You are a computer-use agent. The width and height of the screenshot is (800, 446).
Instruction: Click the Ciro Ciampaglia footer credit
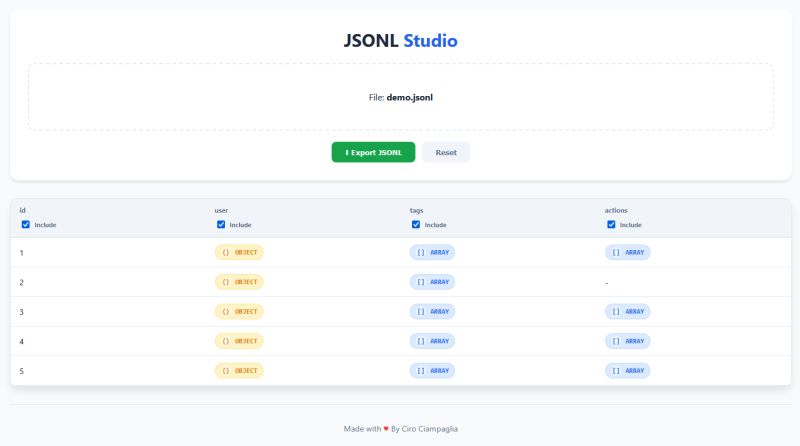click(x=430, y=429)
